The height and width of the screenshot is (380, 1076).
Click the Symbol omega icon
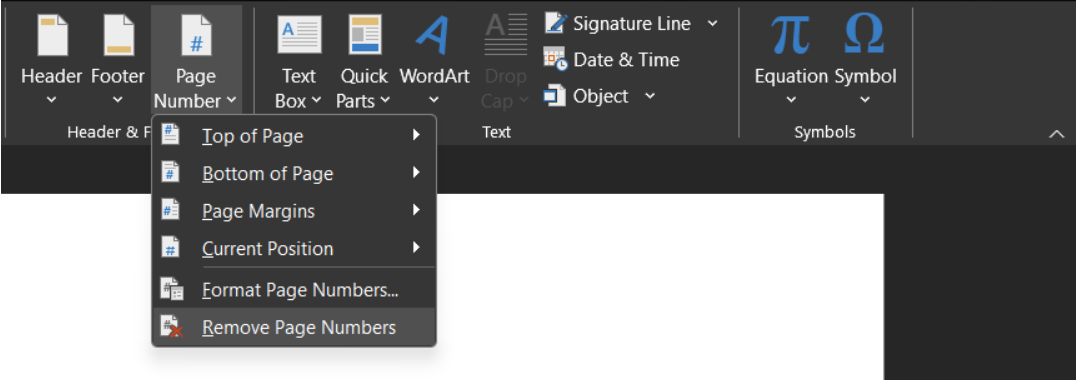click(864, 34)
